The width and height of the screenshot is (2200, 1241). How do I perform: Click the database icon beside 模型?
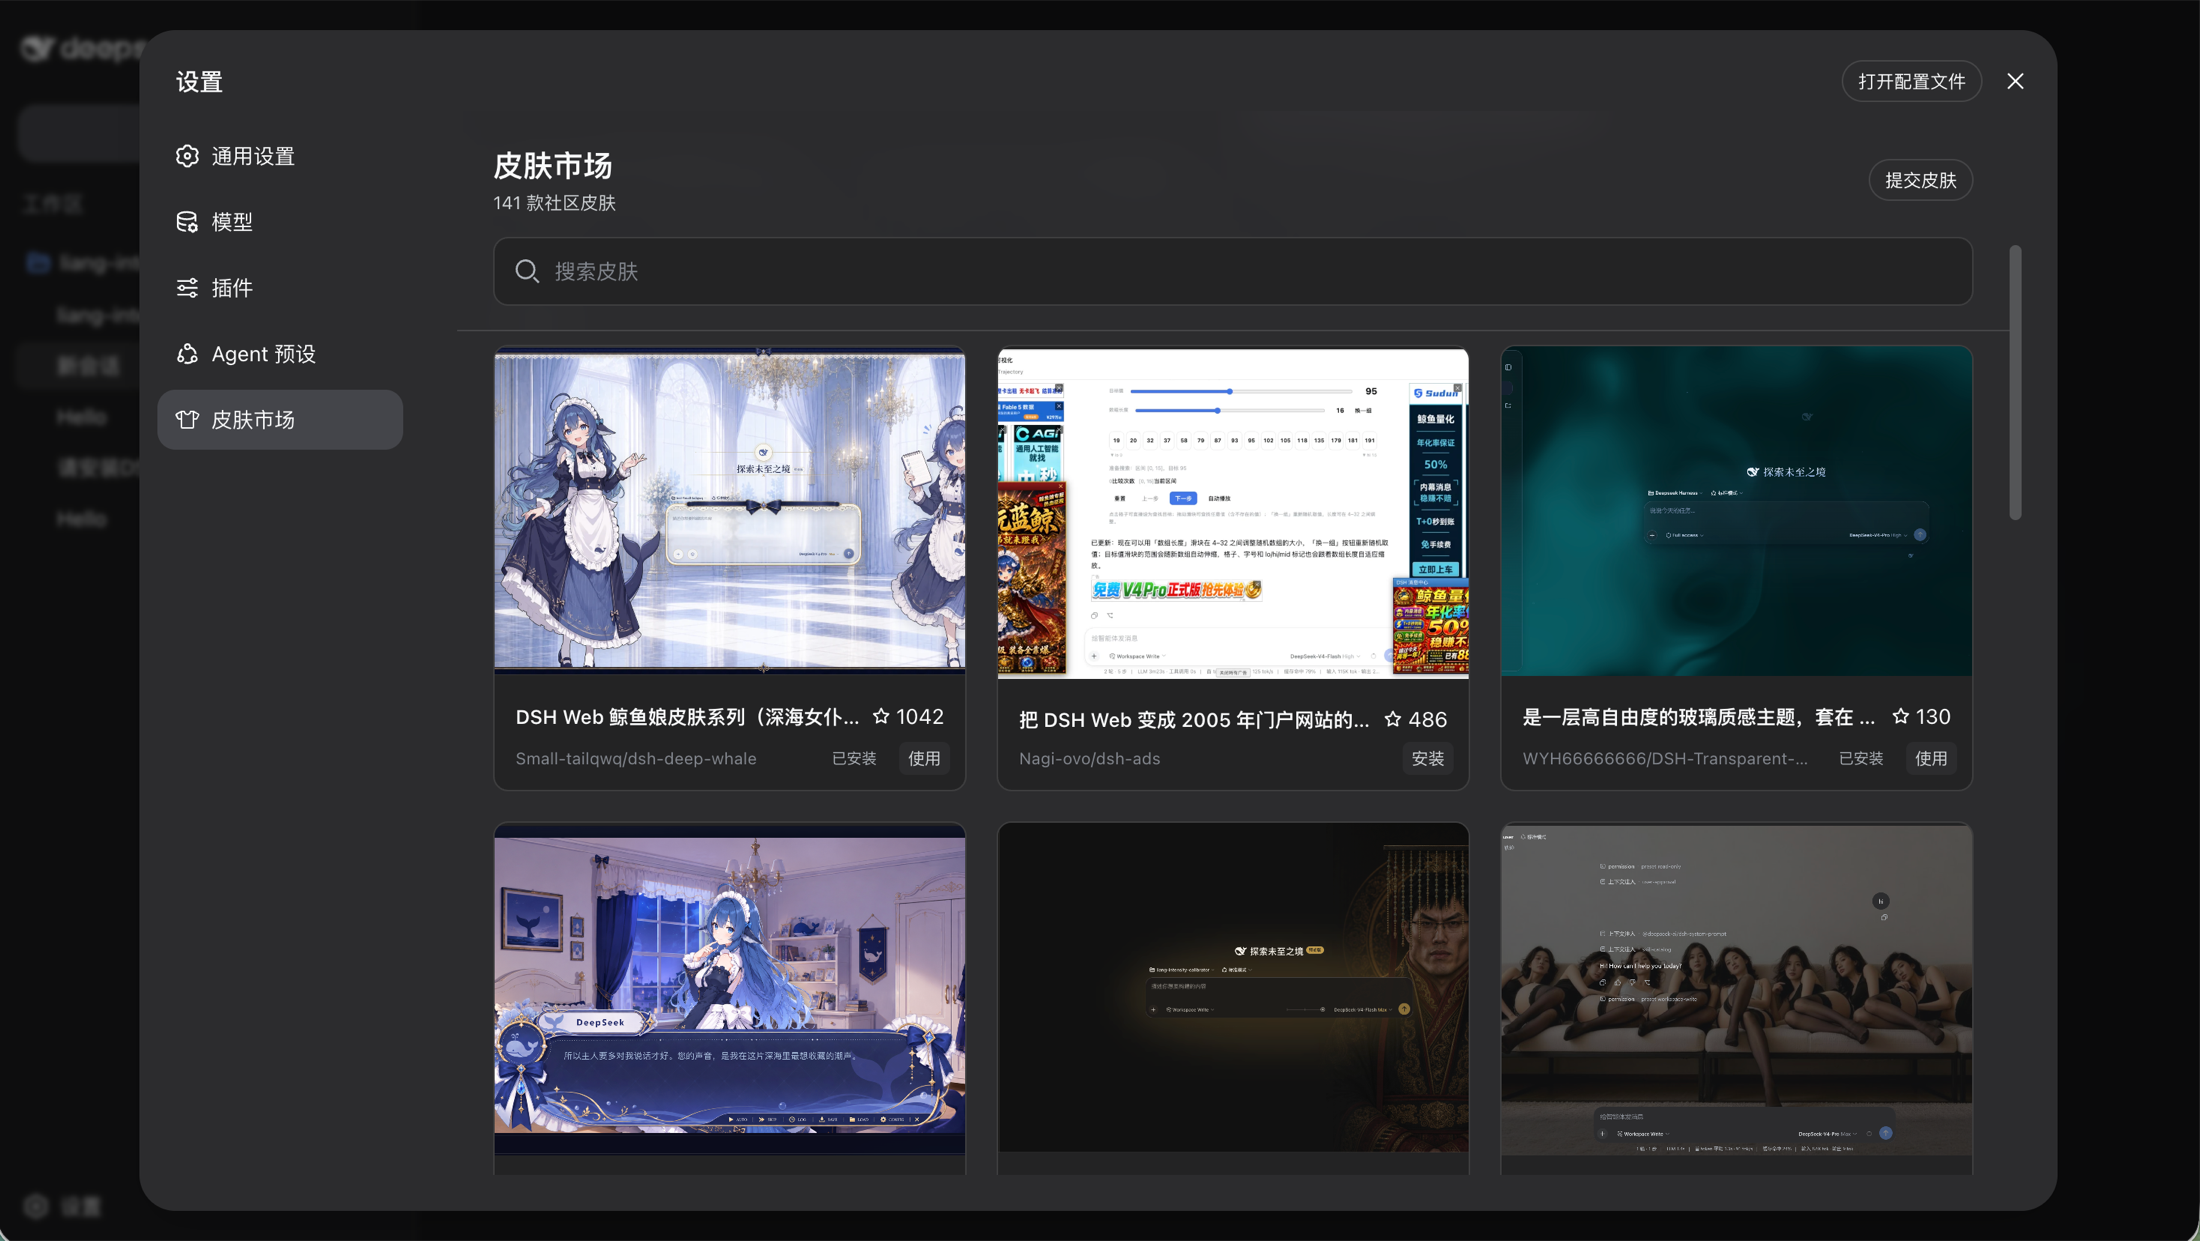pyautogui.click(x=187, y=222)
